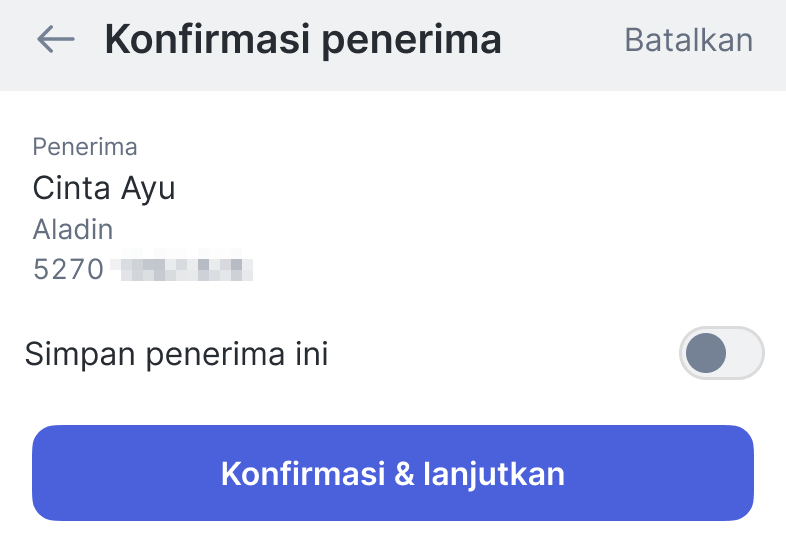The height and width of the screenshot is (543, 786).
Task: Return to the previous screen via the header arrow
Action: [56, 39]
